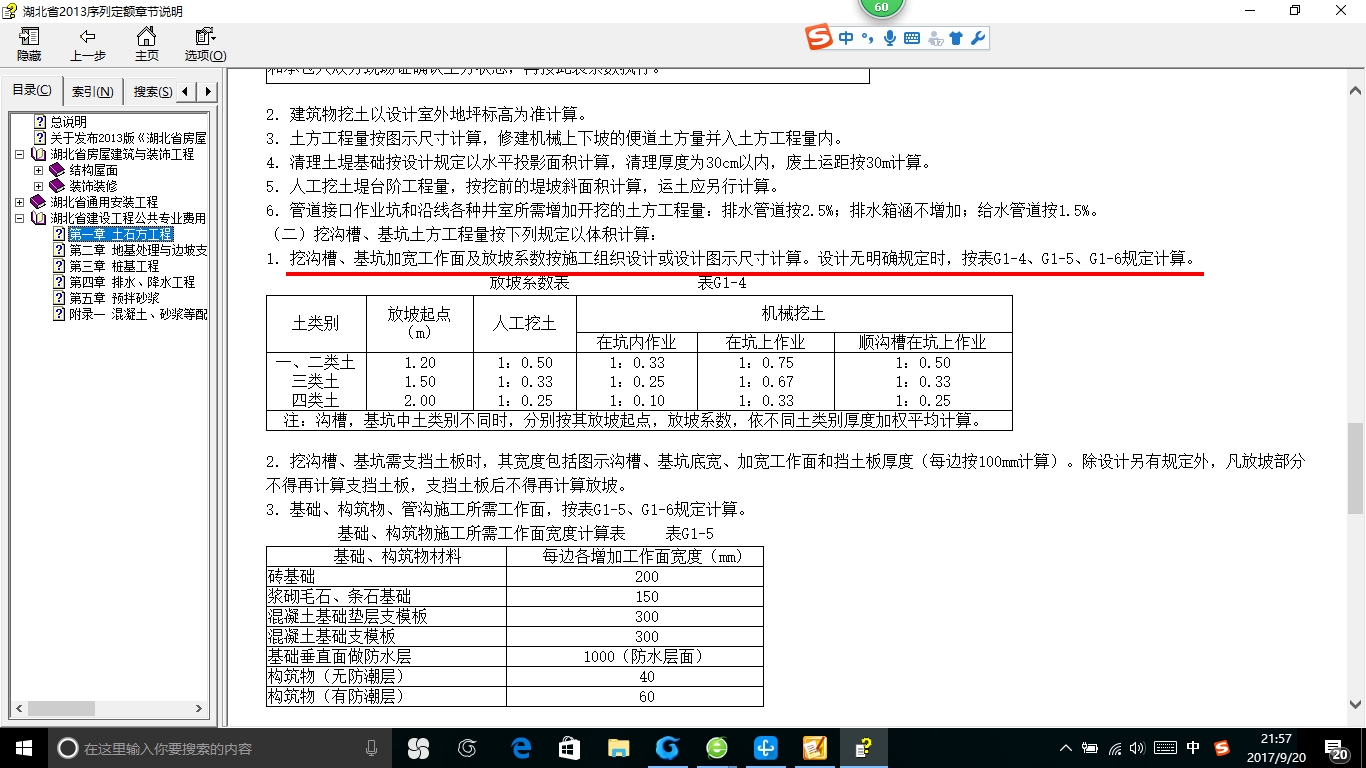The image size is (1366, 768).
Task: Open 第四章 排水、降水工程 topic
Action: coord(132,282)
